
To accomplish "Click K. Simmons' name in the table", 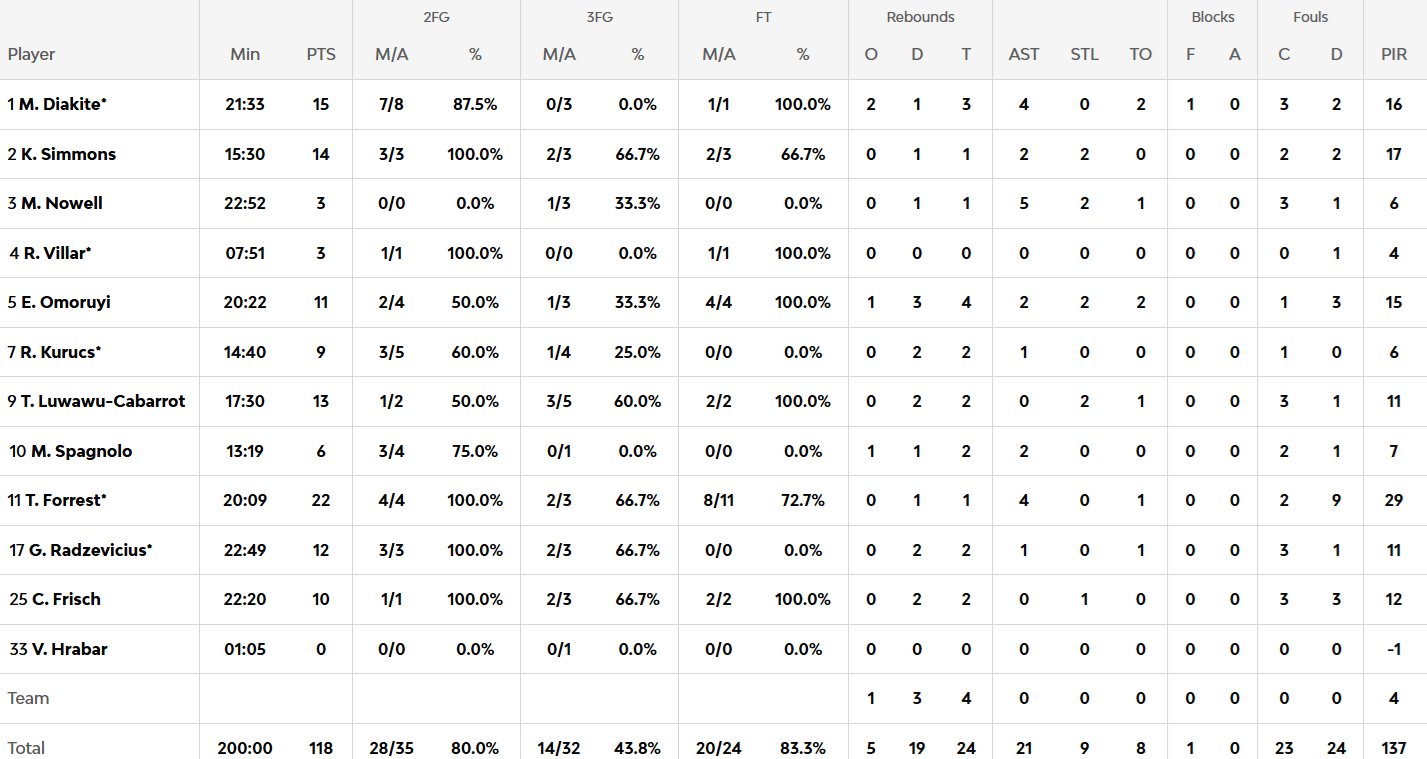I will coord(67,154).
